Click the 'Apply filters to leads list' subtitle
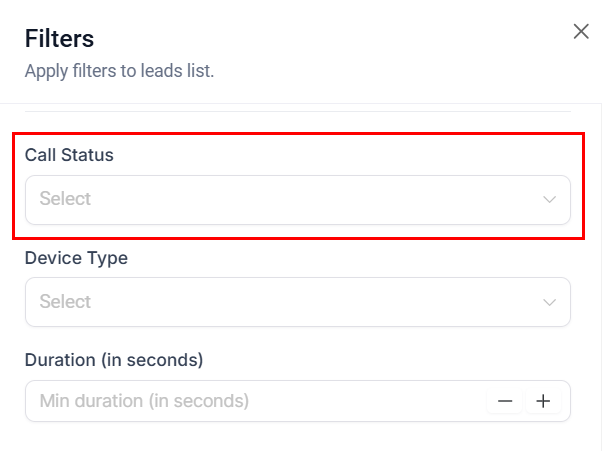The width and height of the screenshot is (602, 451). point(119,71)
